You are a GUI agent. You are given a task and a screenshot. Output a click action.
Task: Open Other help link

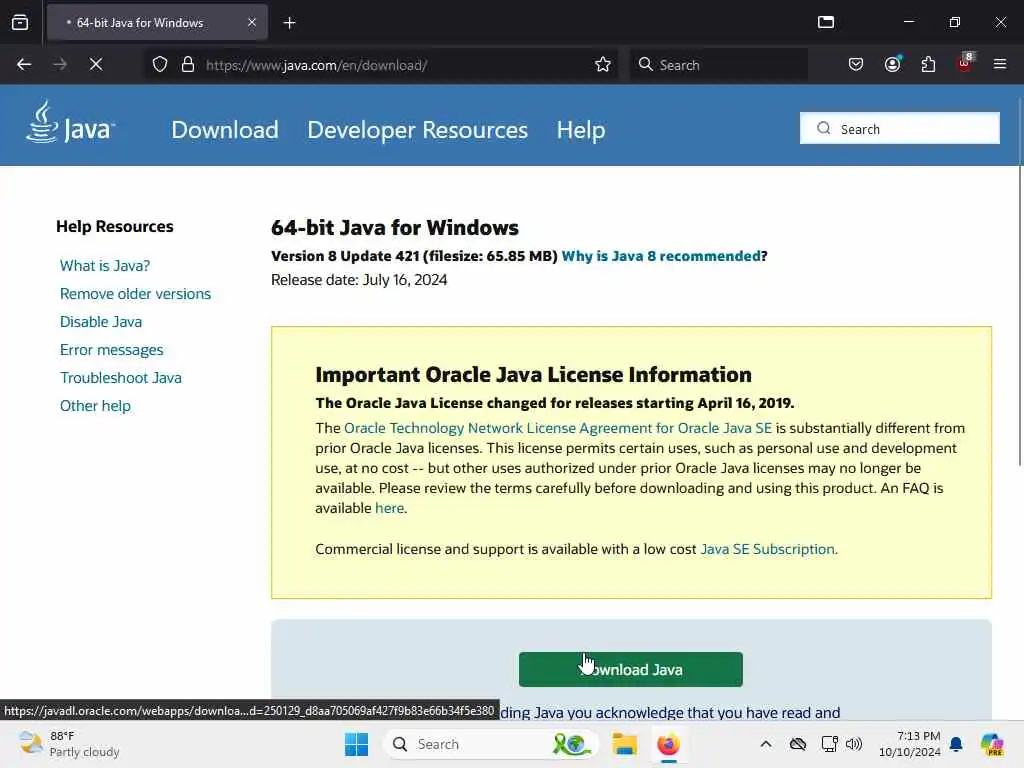(95, 406)
